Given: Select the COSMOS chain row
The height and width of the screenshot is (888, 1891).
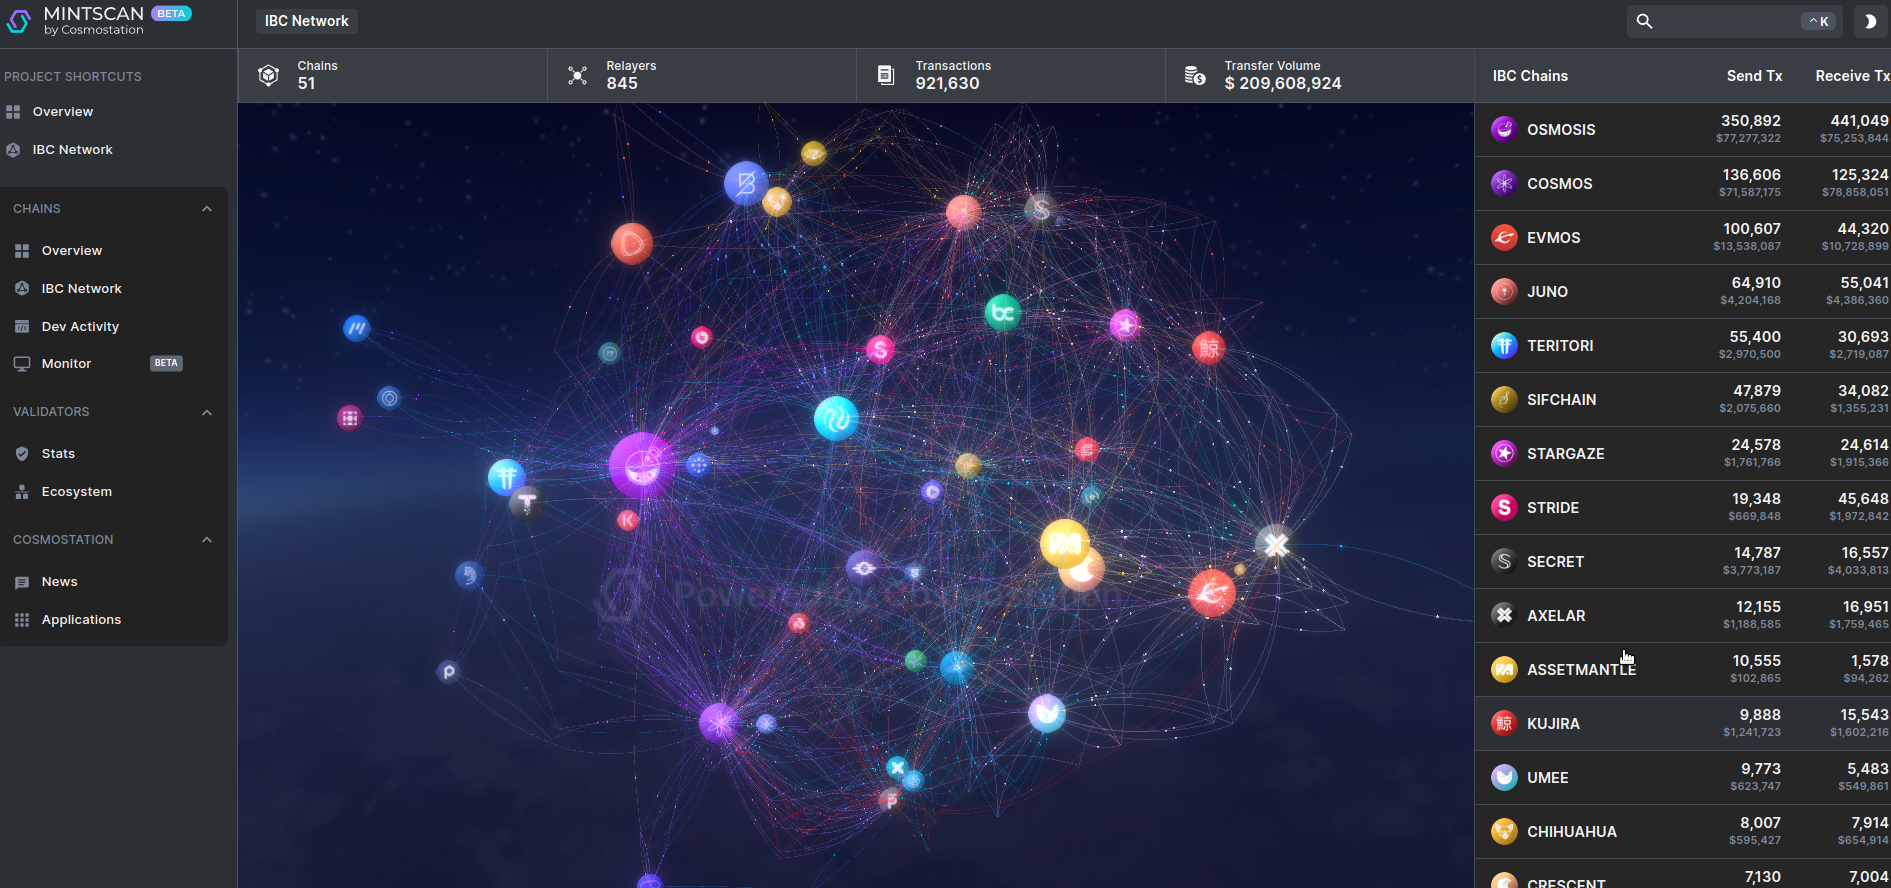Looking at the screenshot, I should tap(1683, 184).
